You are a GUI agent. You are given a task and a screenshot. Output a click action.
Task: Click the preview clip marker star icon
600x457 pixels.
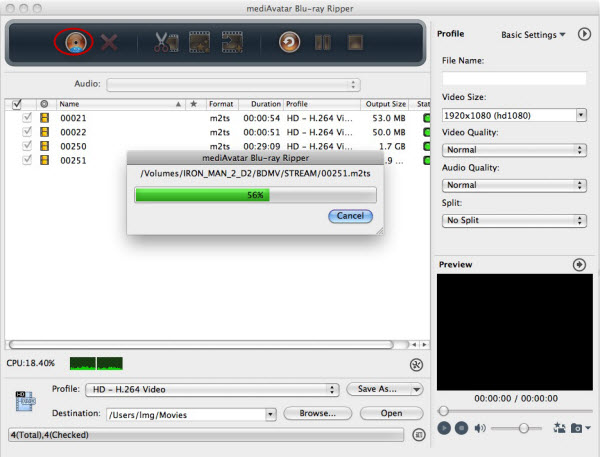tap(559, 428)
